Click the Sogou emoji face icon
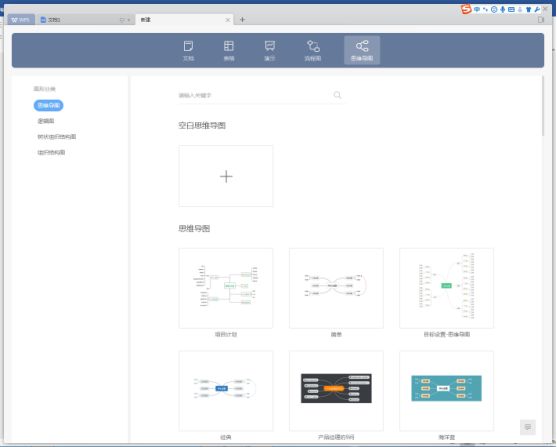The width and height of the screenshot is (557, 447). pyautogui.click(x=494, y=10)
